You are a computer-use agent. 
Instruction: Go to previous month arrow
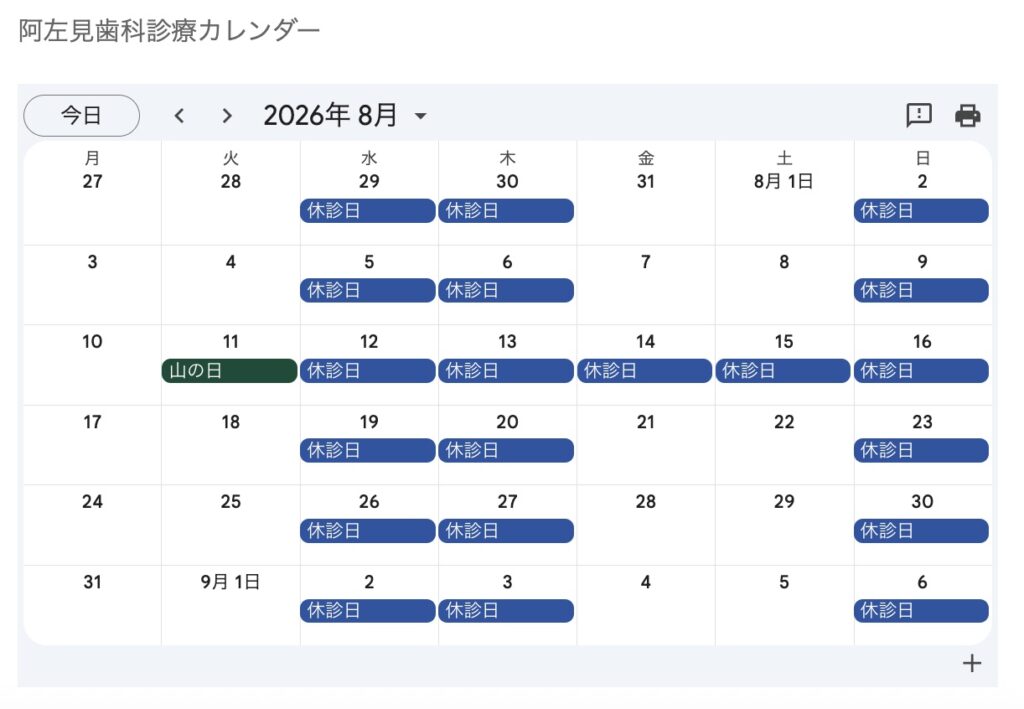pos(180,116)
